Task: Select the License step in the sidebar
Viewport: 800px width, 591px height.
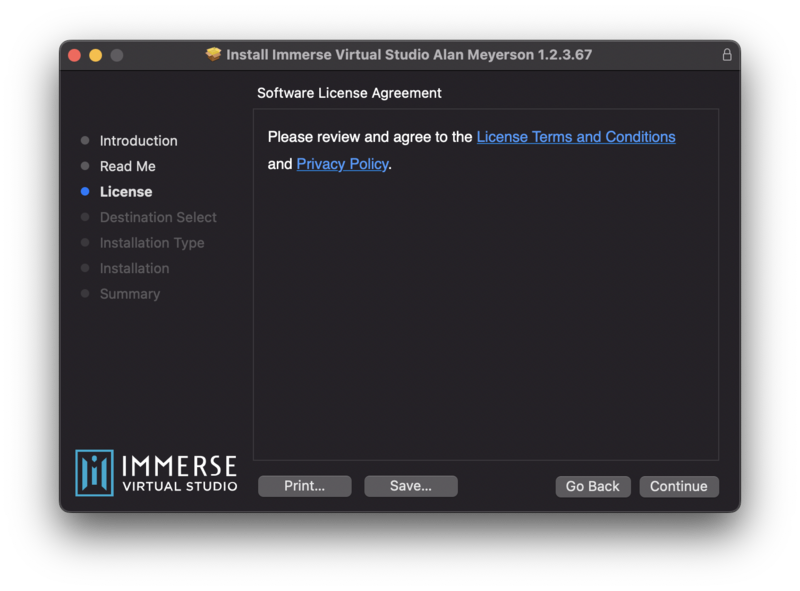Action: pyautogui.click(x=126, y=192)
